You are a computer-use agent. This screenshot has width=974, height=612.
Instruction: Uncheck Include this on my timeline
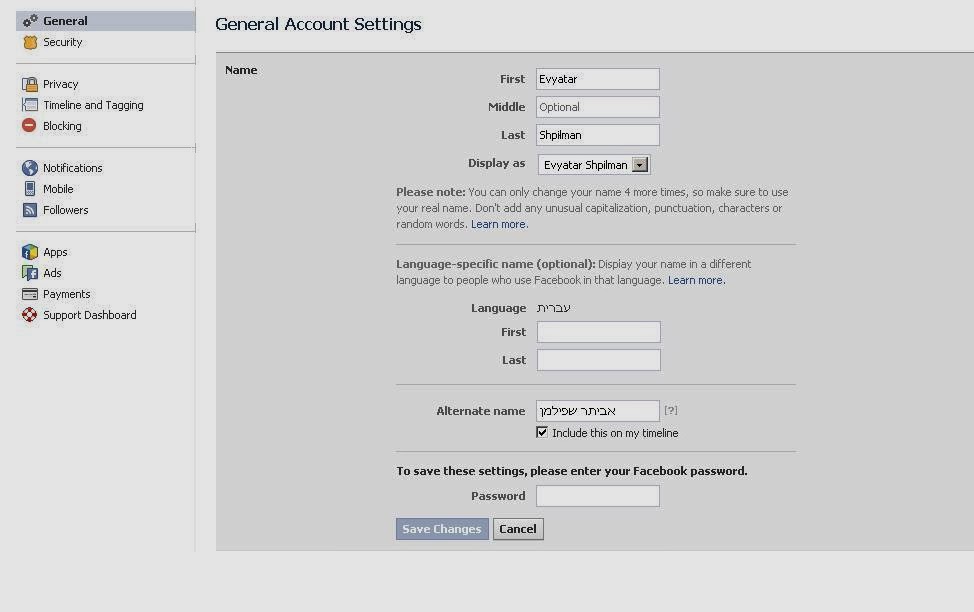click(x=542, y=432)
